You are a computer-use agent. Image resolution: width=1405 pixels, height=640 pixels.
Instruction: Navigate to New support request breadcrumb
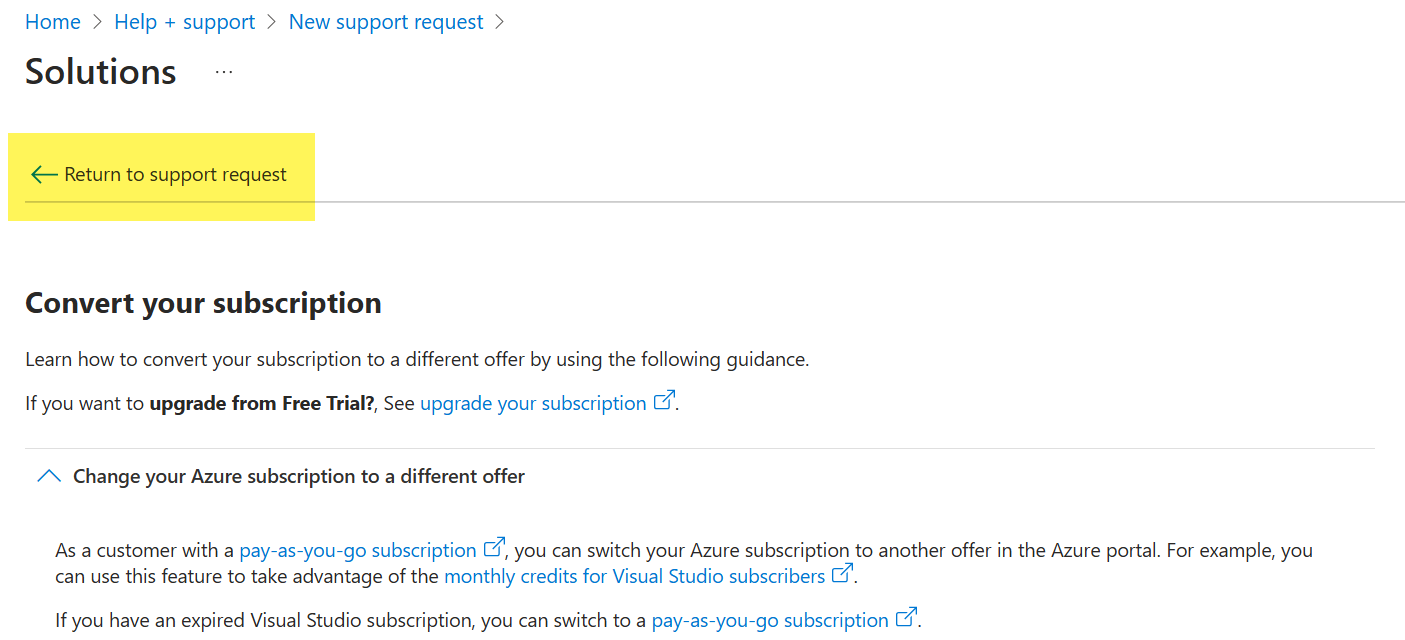pyautogui.click(x=386, y=22)
